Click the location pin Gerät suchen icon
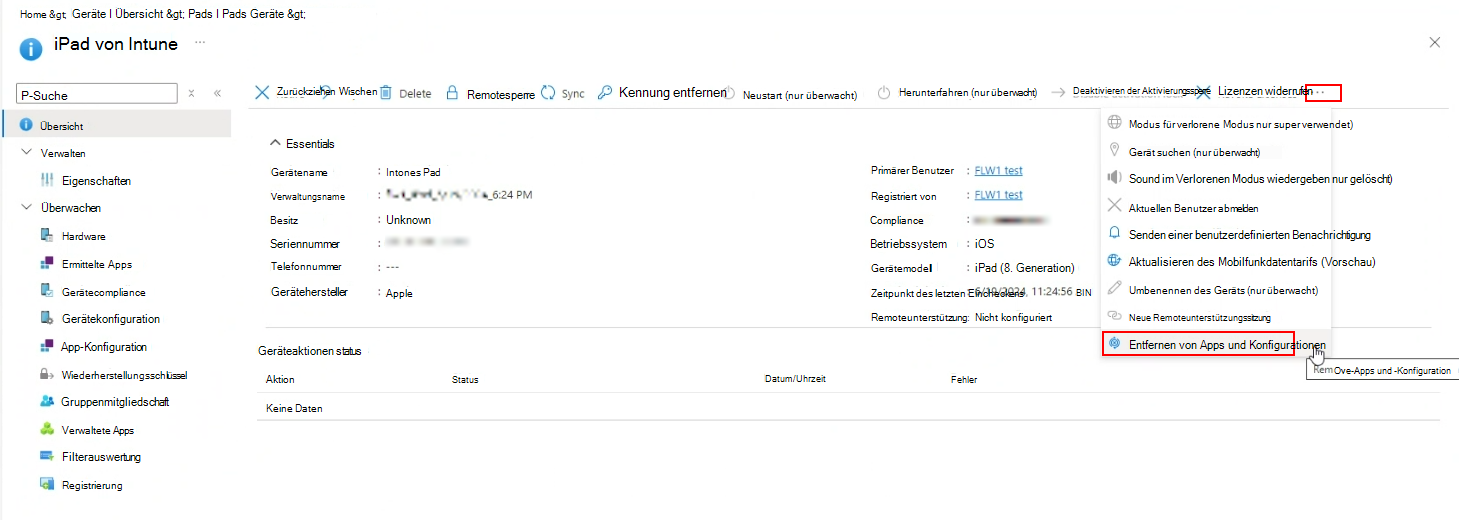The width and height of the screenshot is (1459, 520). (x=1115, y=151)
